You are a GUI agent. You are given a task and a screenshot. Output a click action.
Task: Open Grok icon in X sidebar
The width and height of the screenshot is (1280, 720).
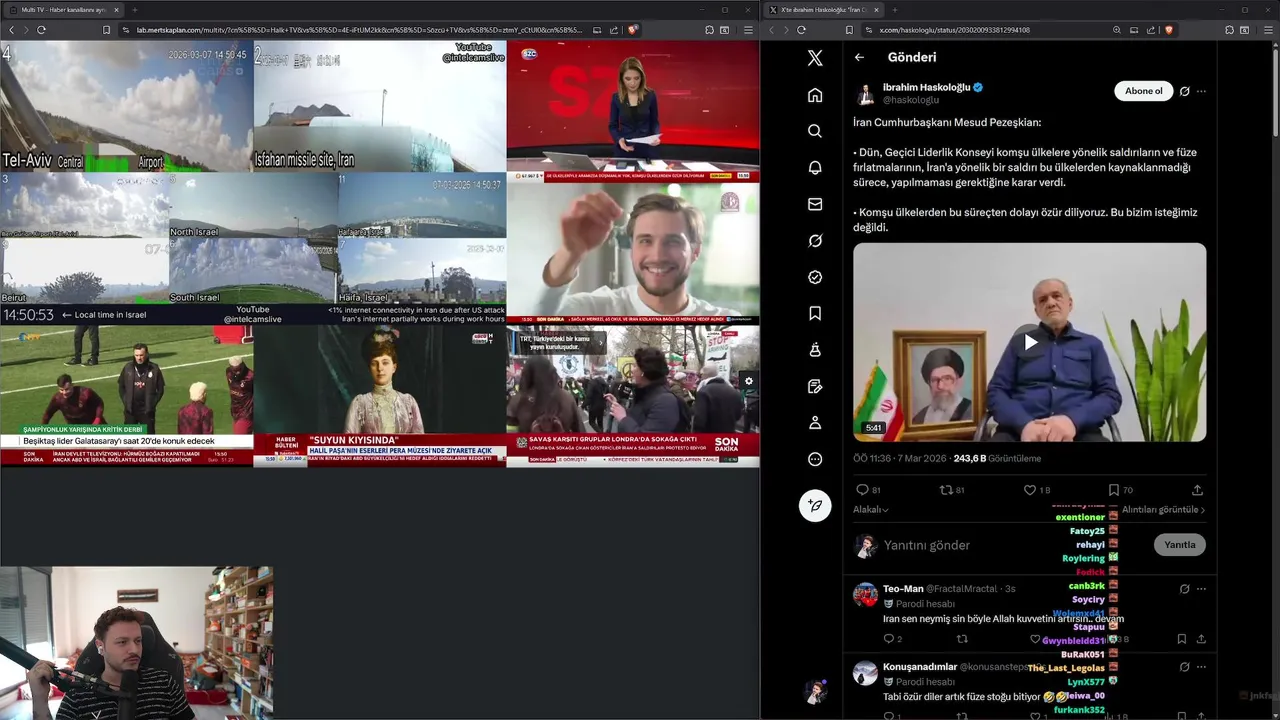(x=815, y=241)
